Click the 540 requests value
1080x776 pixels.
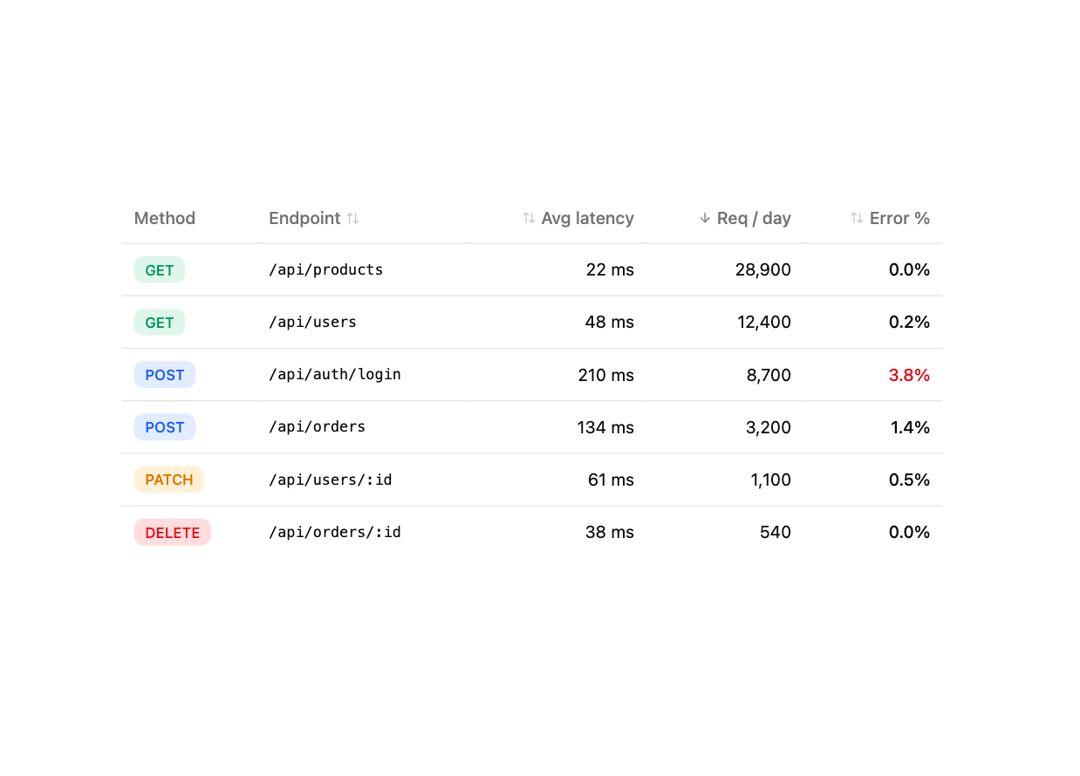click(x=776, y=532)
